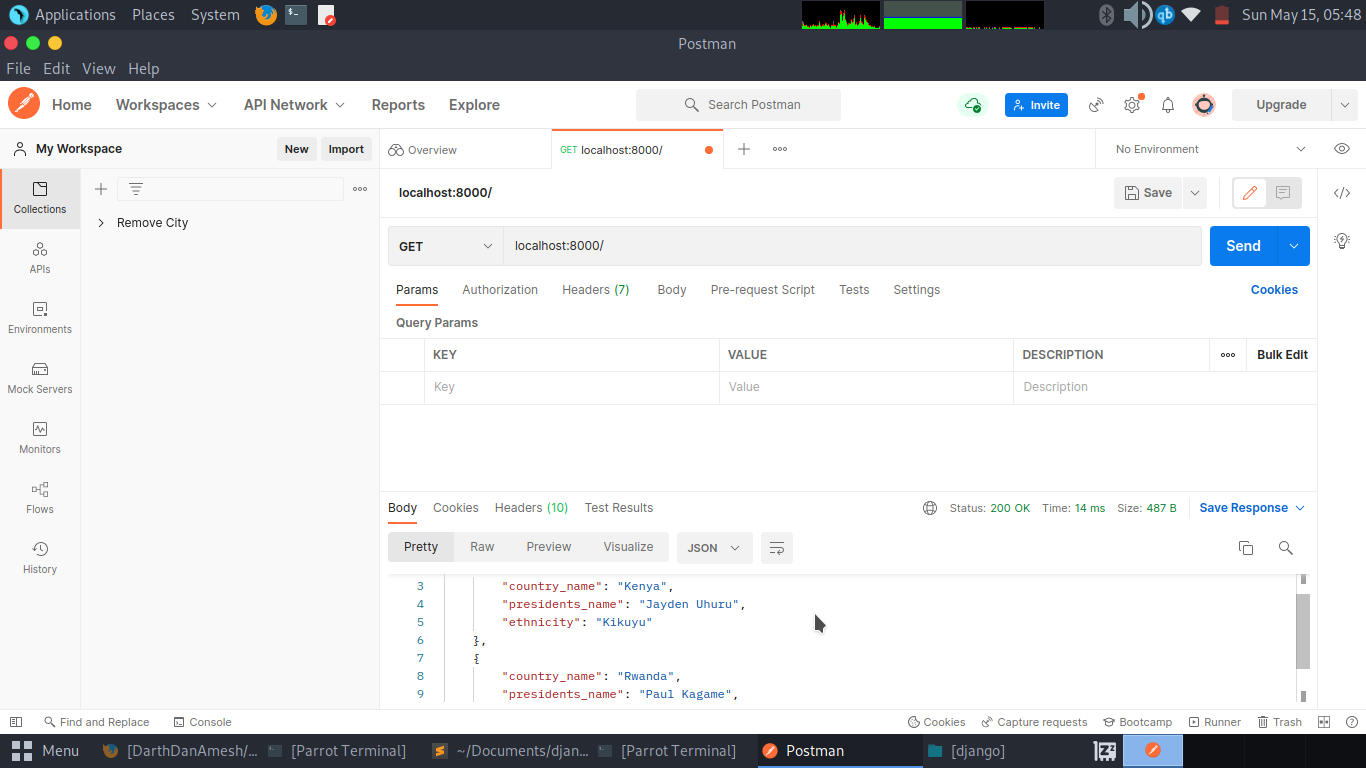
Task: Open the Collections sidebar panel
Action: coord(40,198)
